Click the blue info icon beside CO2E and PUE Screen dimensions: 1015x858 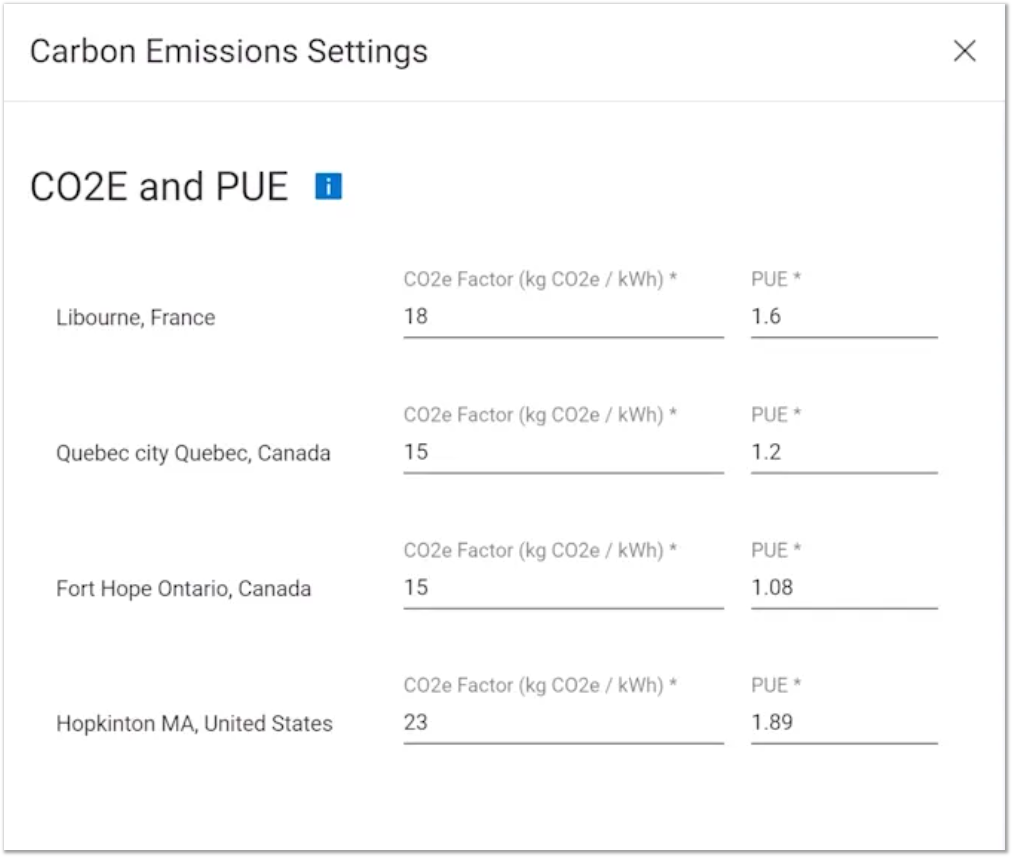[x=329, y=186]
